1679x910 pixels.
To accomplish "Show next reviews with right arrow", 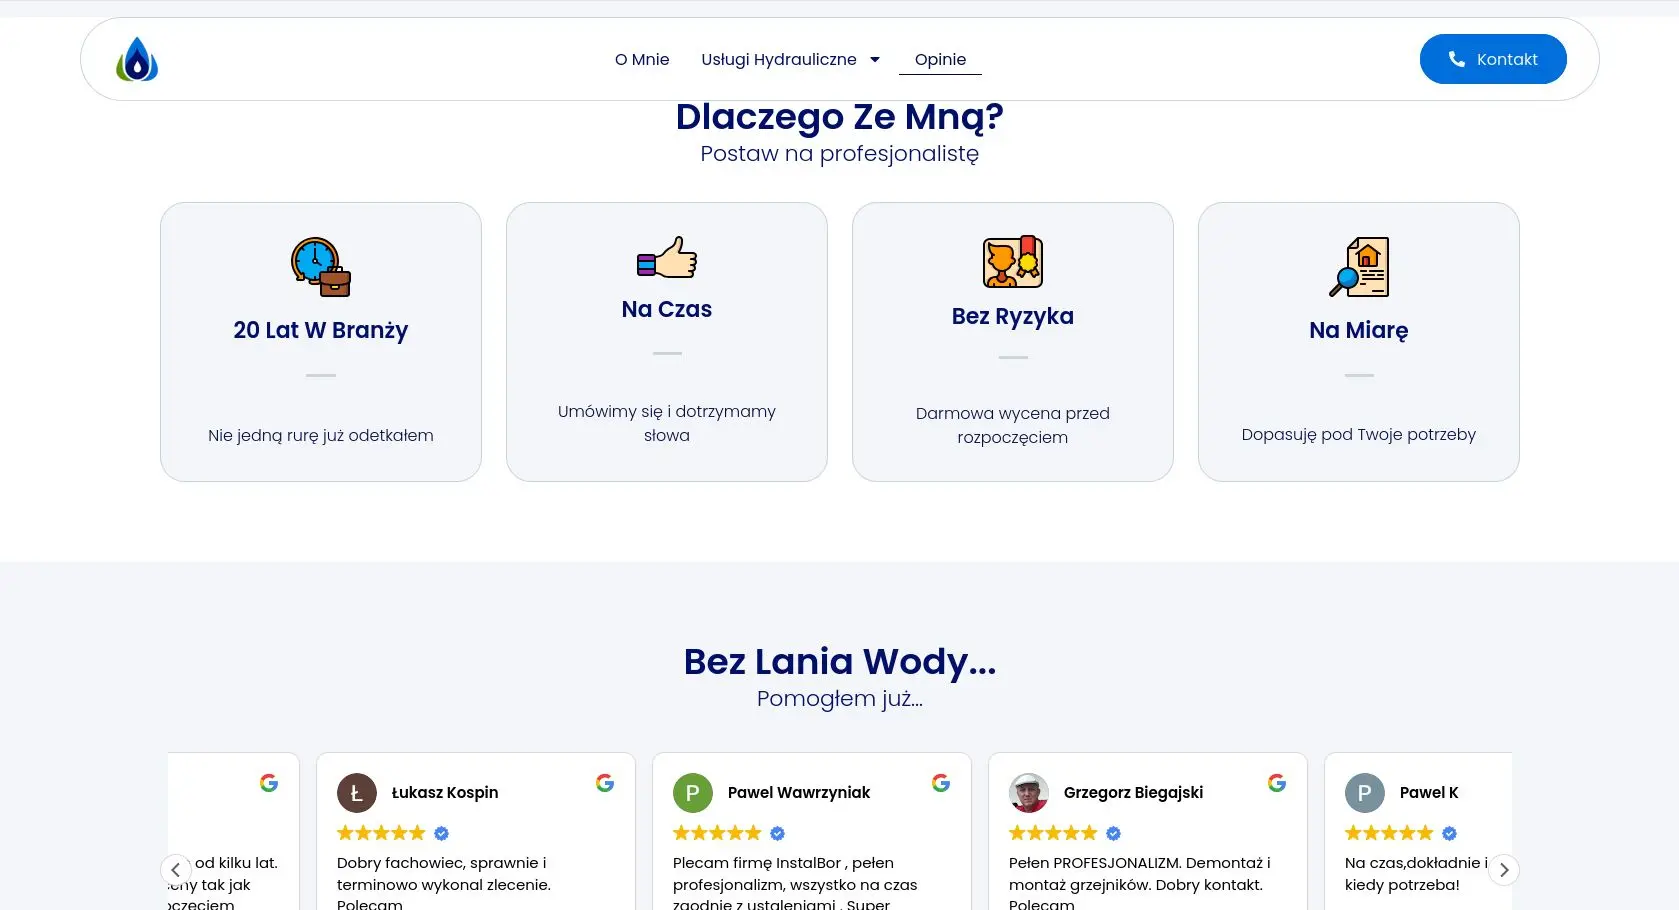I will (1503, 870).
